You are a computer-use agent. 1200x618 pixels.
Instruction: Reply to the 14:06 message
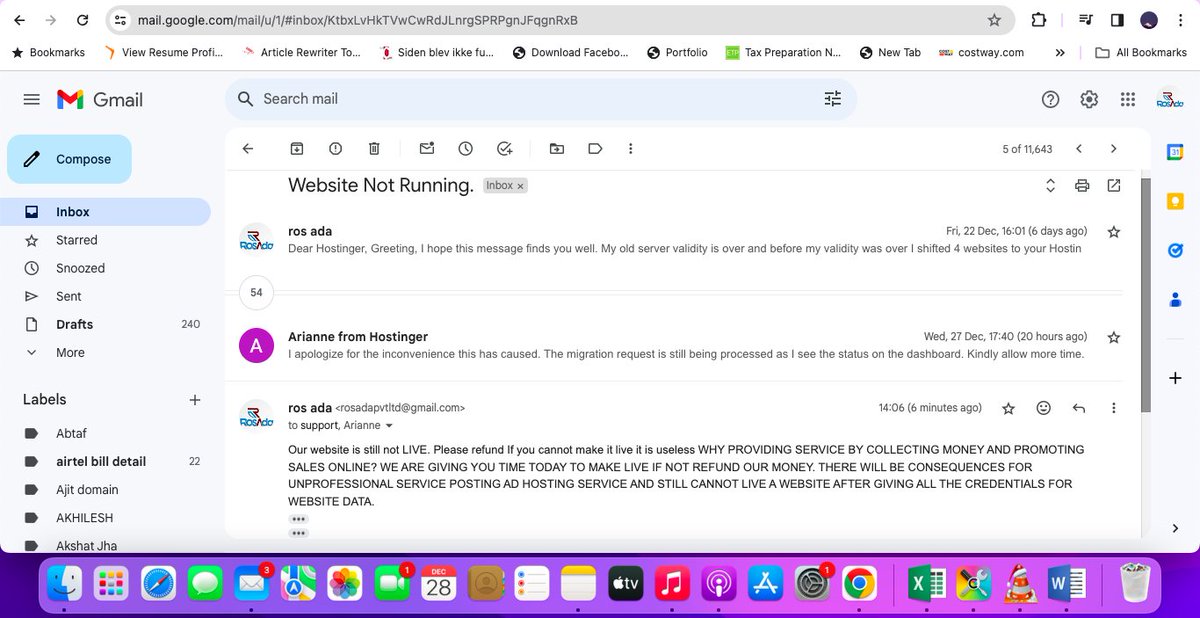coord(1079,408)
